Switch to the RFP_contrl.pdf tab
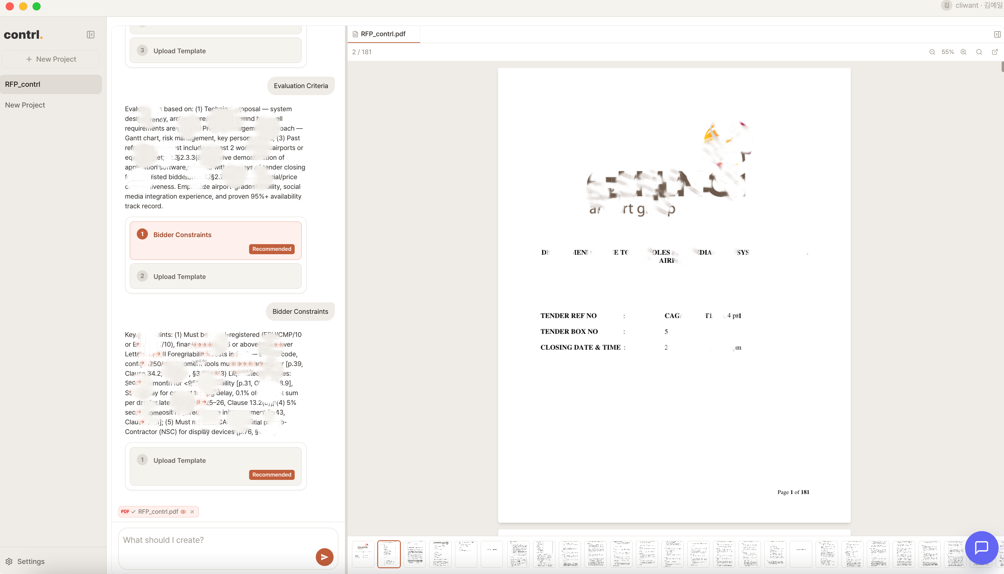The image size is (1004, 574). click(x=383, y=34)
